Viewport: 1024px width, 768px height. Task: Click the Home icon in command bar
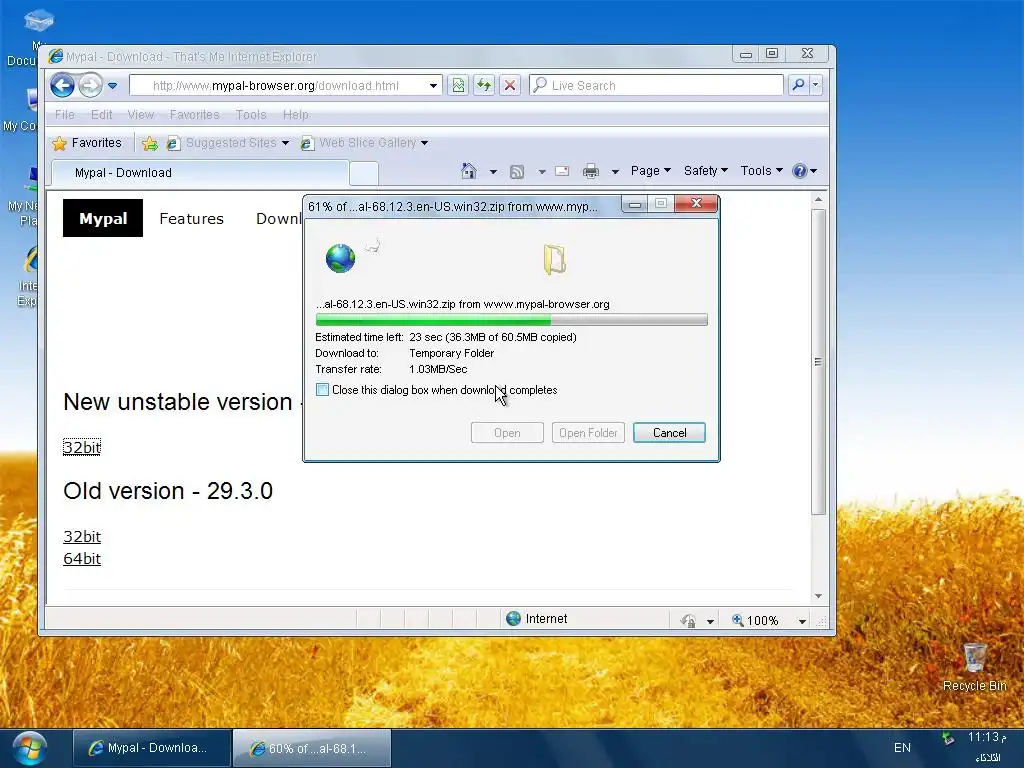click(468, 171)
